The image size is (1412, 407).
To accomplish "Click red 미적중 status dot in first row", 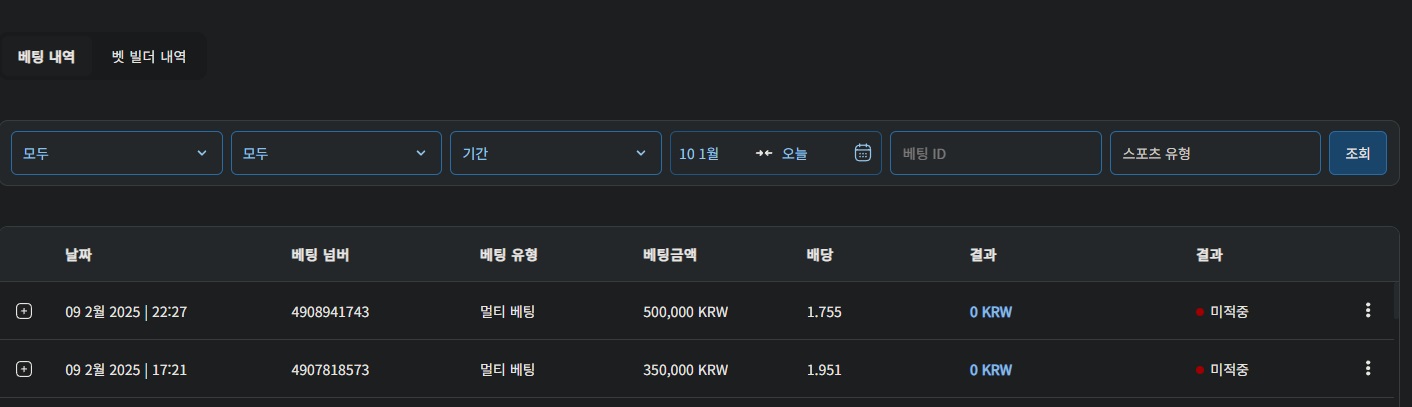I will [1200, 312].
